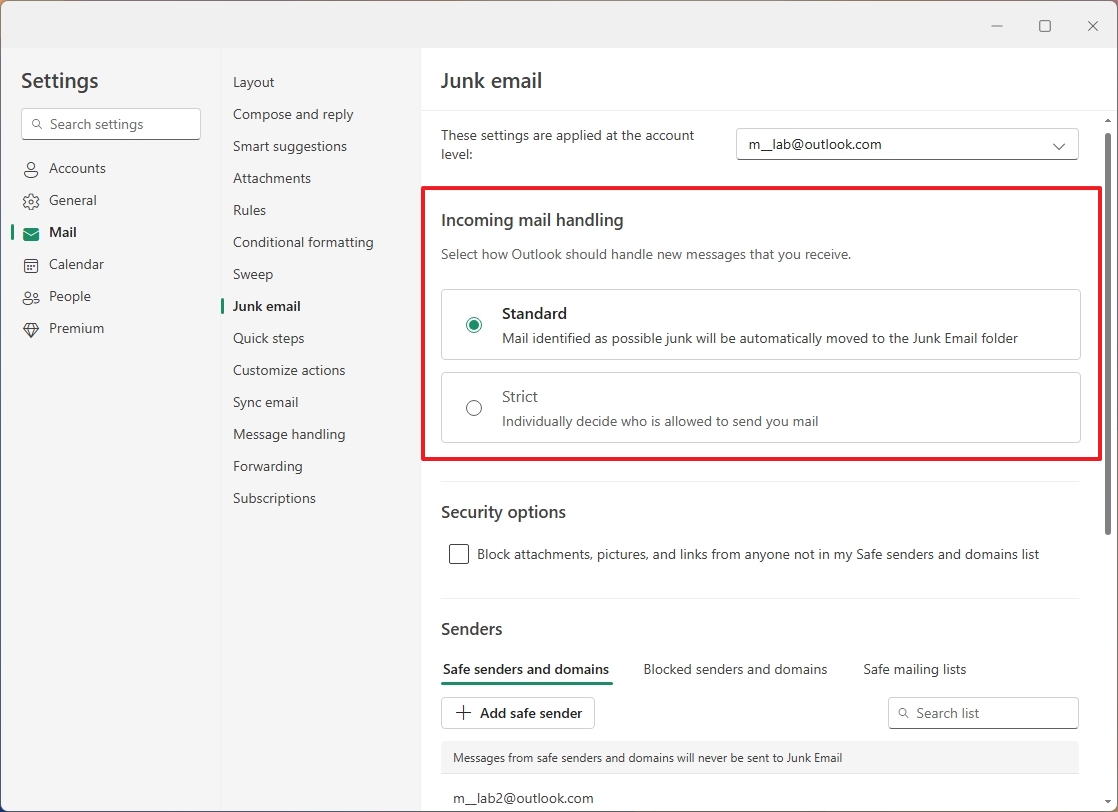
Task: Open Quick steps settings
Action: click(x=268, y=339)
